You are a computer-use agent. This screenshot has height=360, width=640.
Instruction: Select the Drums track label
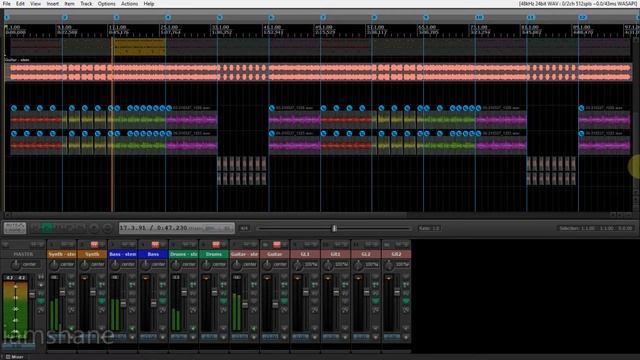214,254
